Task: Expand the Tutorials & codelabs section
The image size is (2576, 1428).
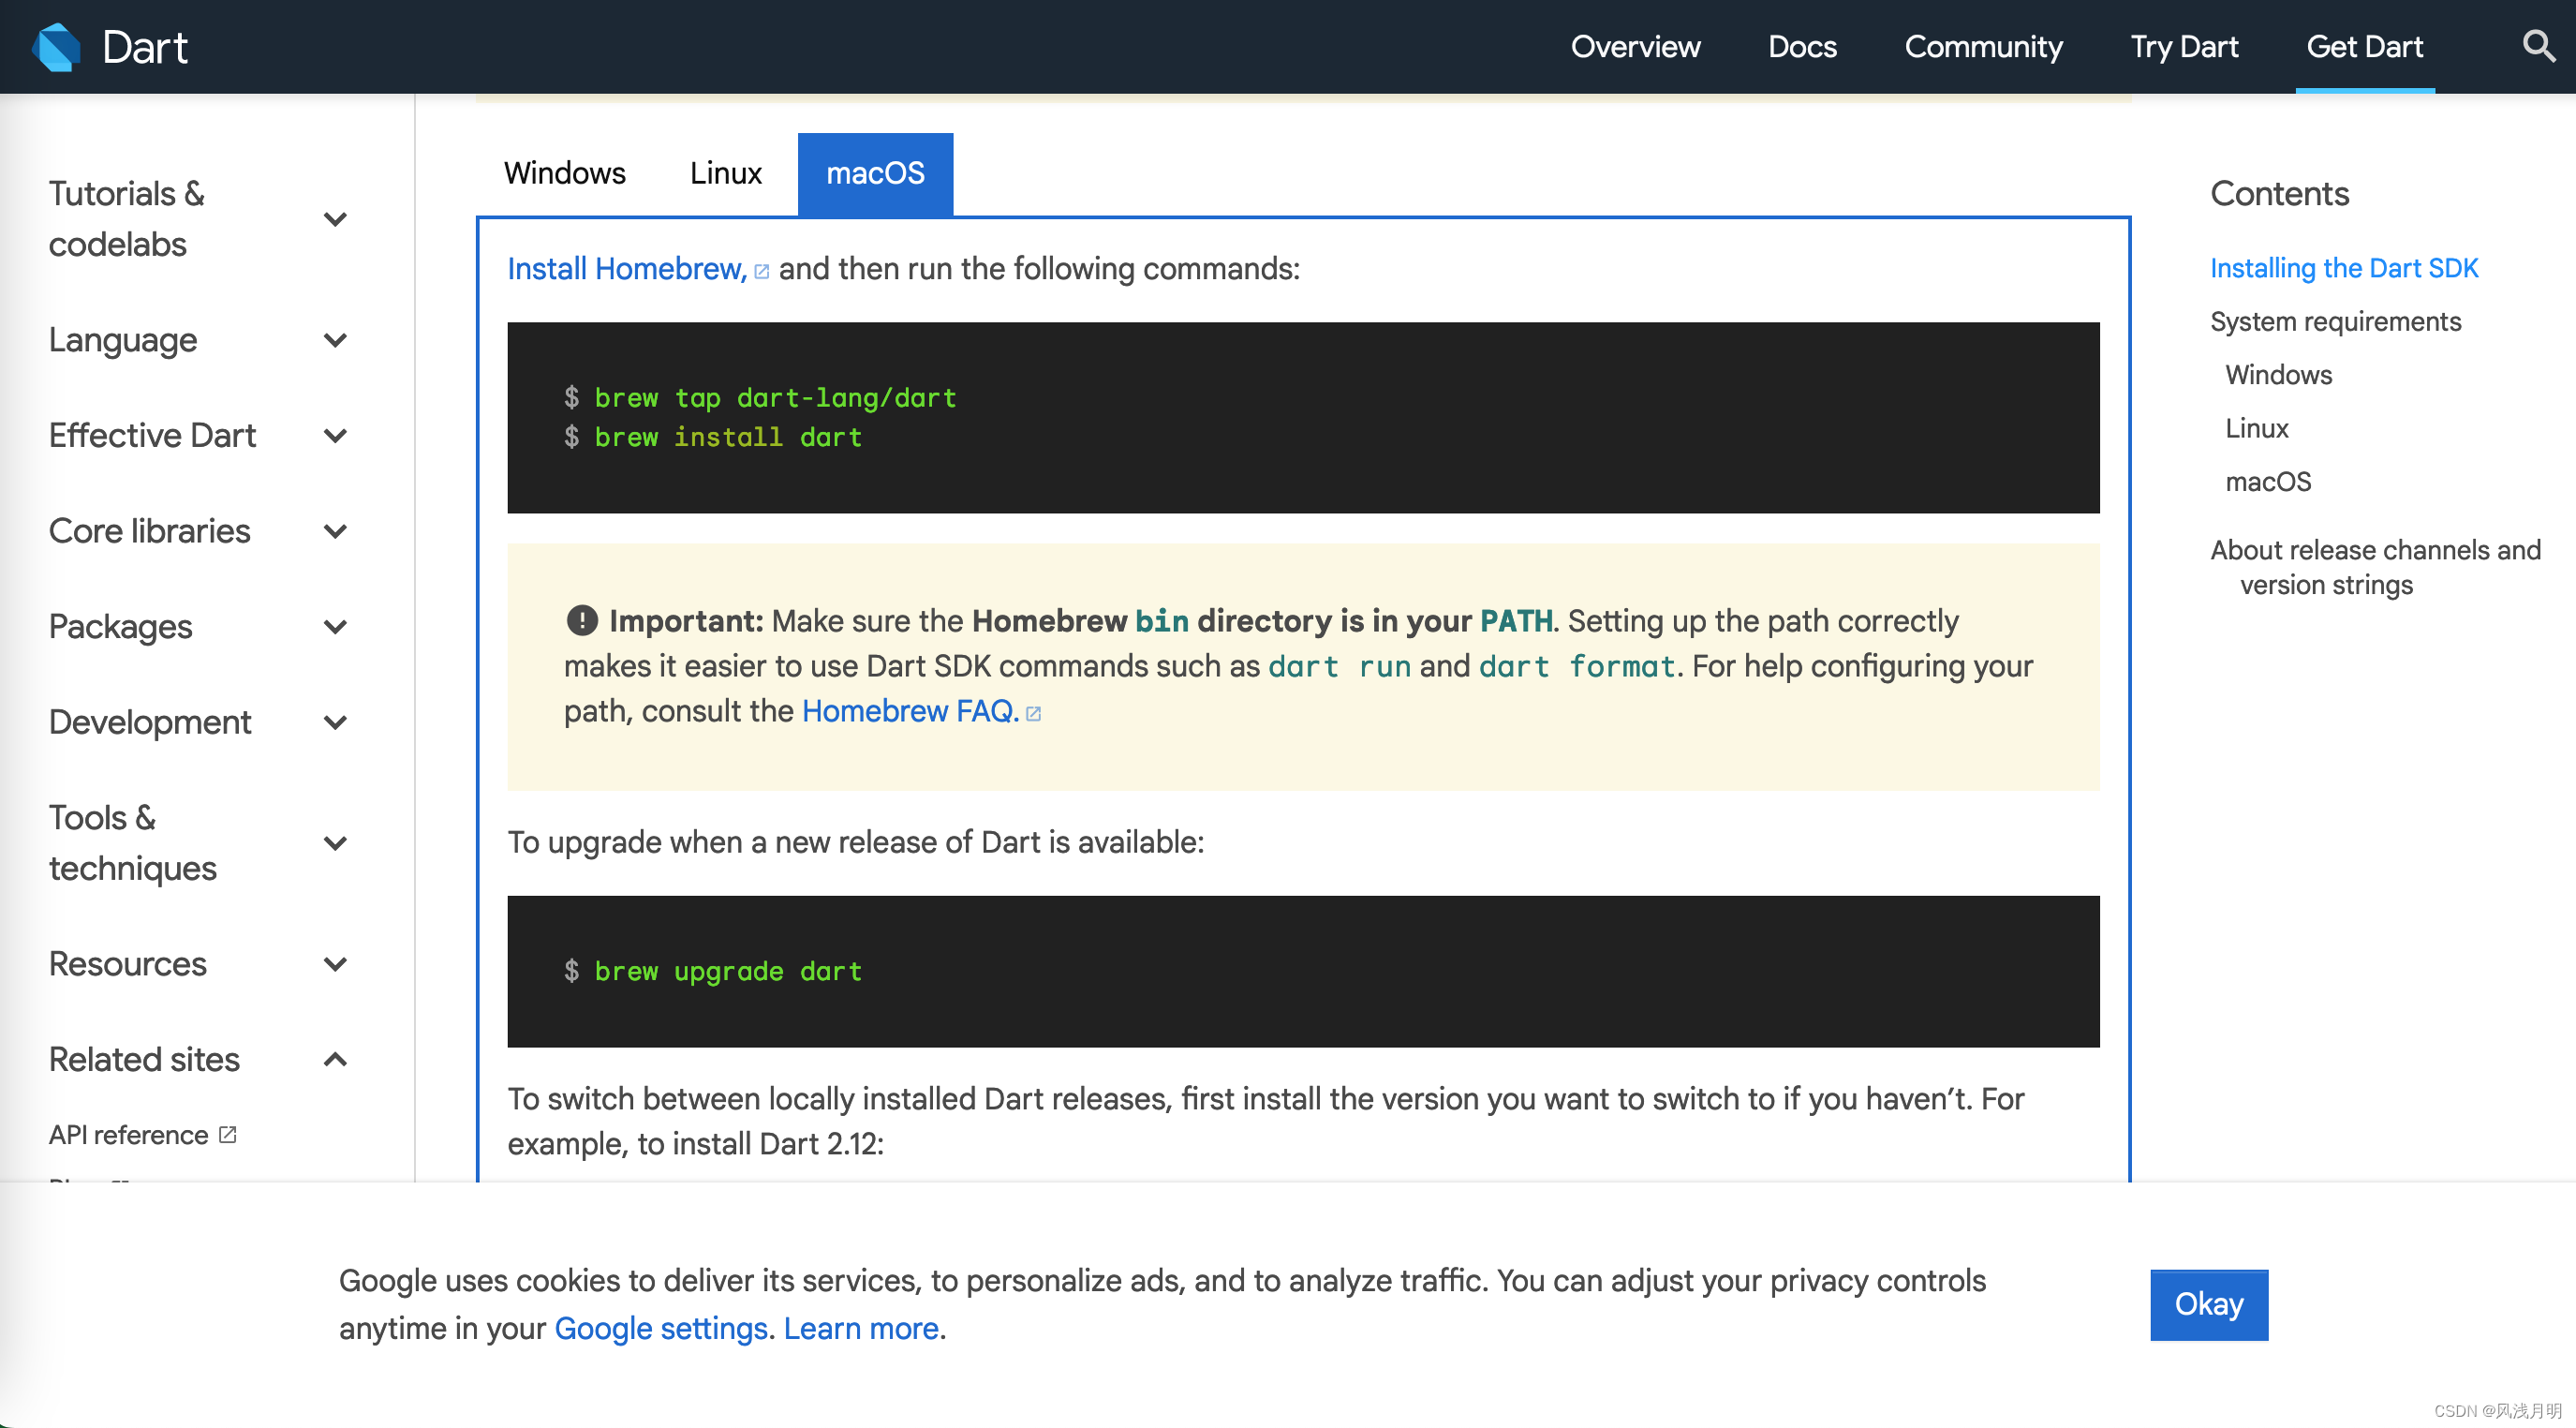Action: [x=336, y=219]
